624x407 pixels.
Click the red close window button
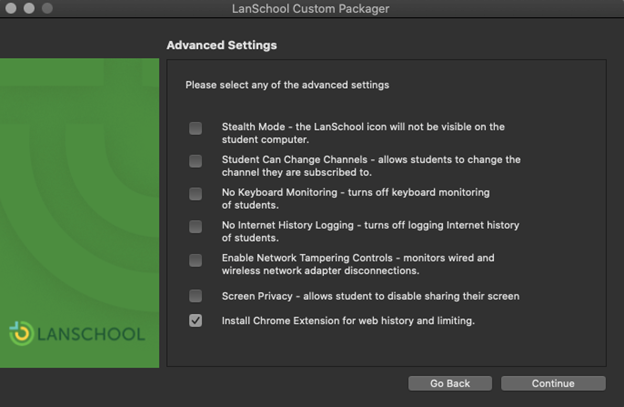(x=11, y=8)
